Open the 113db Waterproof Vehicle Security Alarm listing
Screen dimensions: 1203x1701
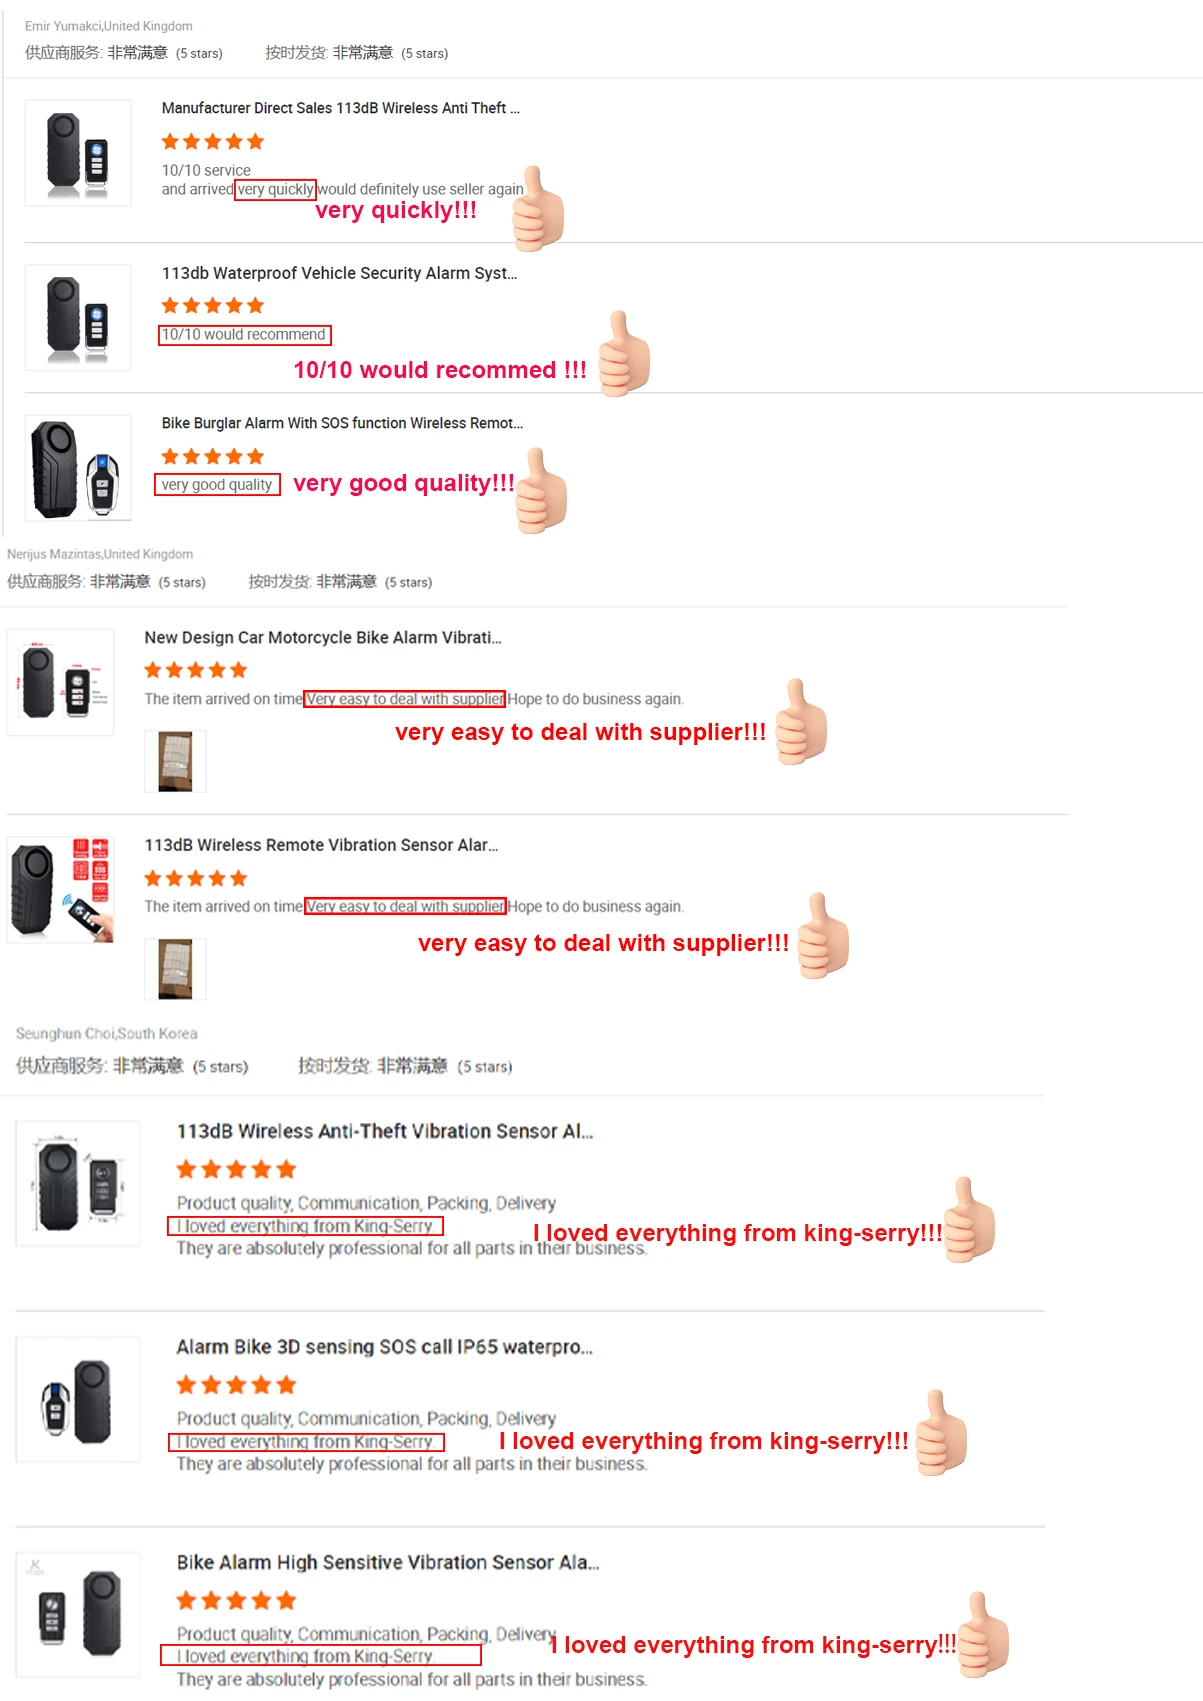click(x=339, y=273)
